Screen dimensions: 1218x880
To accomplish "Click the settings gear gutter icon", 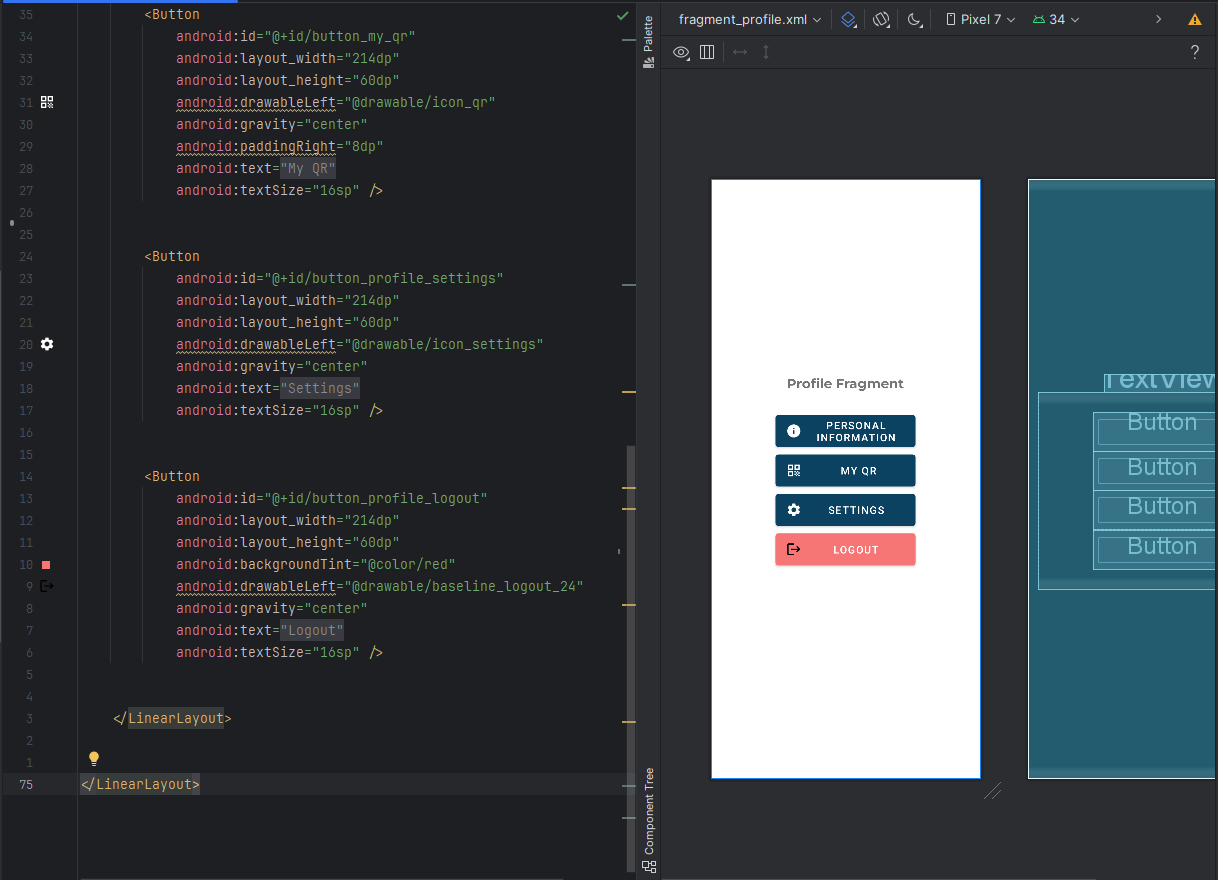I will click(x=47, y=344).
